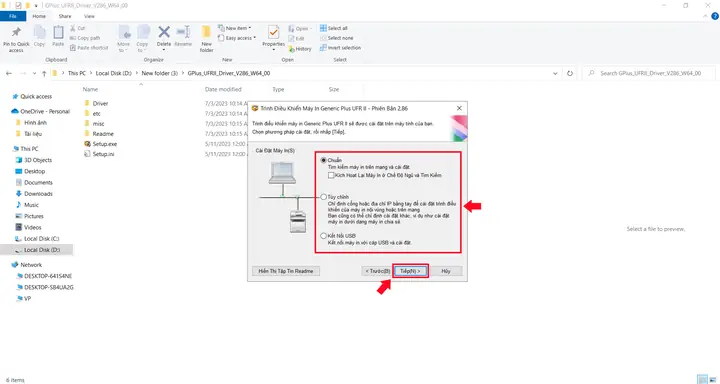Viewport: 720px width, 384px height.
Task: Open address bar history dropdown
Action: click(555, 73)
